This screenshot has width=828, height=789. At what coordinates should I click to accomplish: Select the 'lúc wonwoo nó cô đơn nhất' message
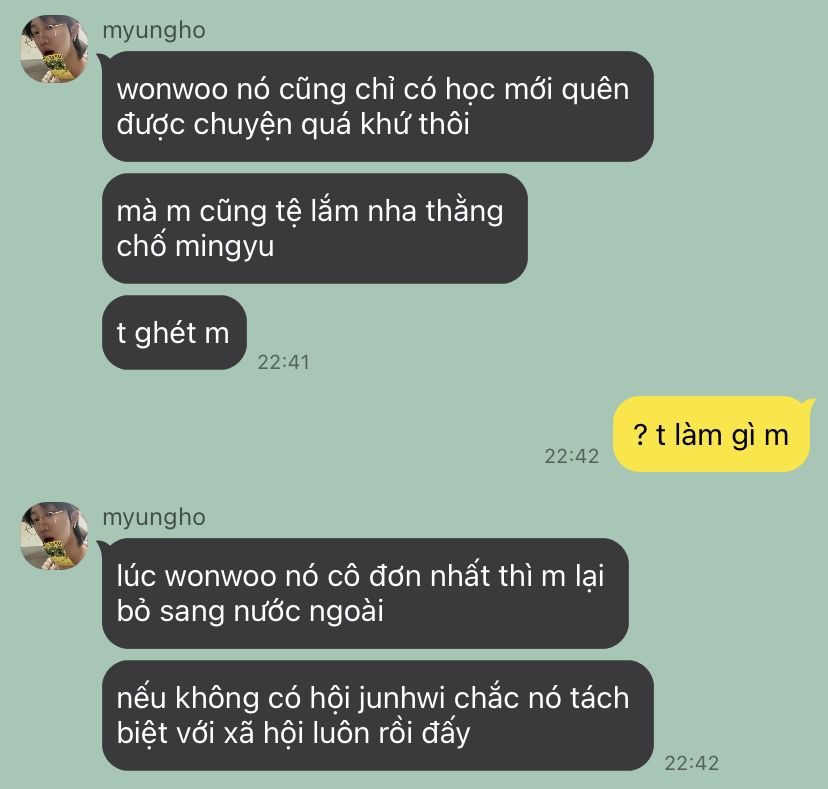[x=365, y=593]
